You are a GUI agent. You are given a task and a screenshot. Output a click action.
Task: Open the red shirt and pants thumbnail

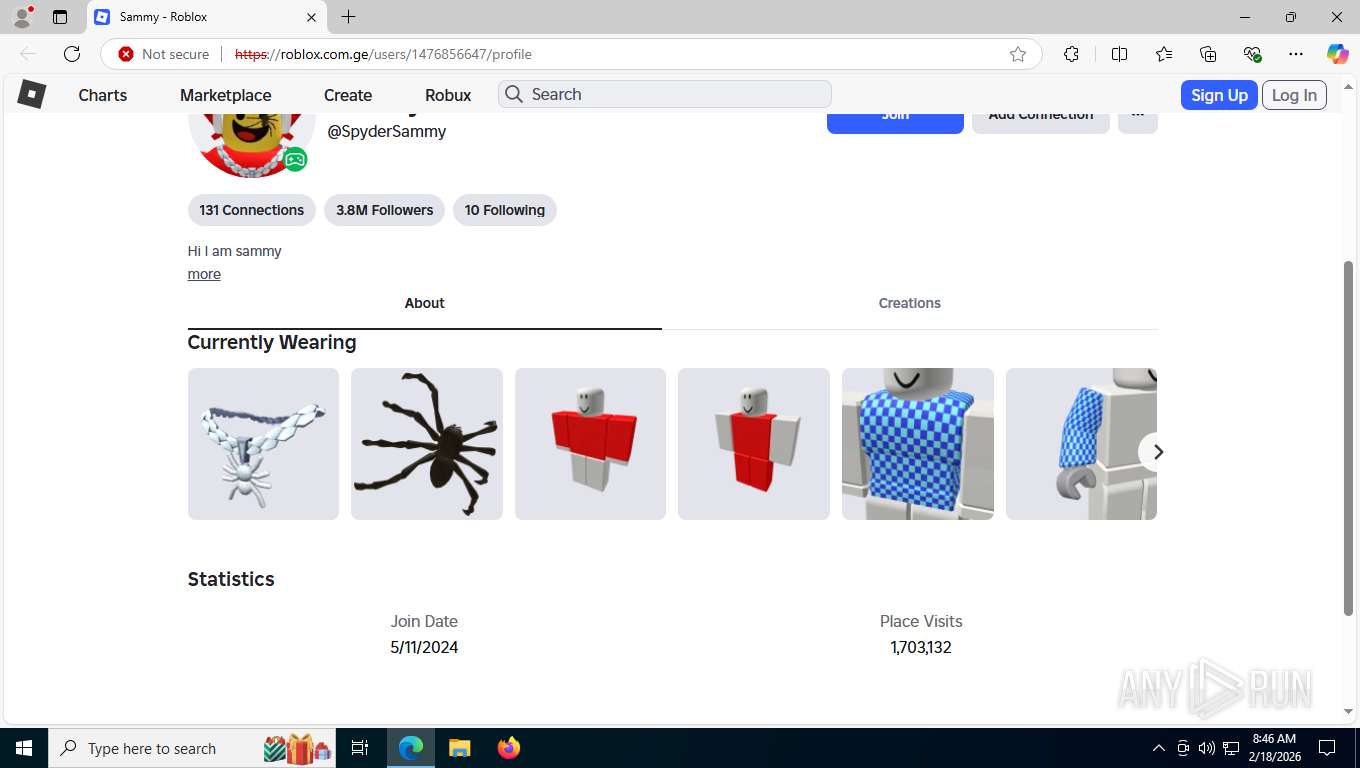pyautogui.click(x=754, y=444)
